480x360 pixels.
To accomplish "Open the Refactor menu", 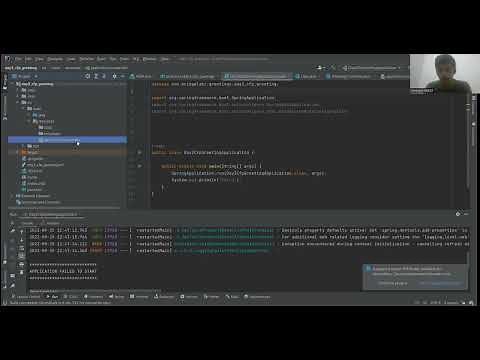I will (x=87, y=59).
